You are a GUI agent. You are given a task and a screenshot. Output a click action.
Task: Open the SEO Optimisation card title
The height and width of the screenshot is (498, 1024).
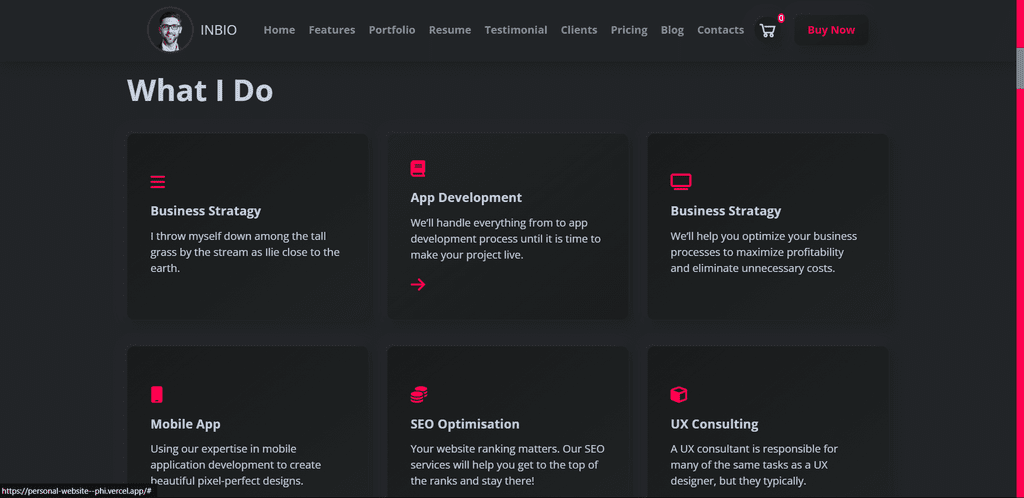465,424
